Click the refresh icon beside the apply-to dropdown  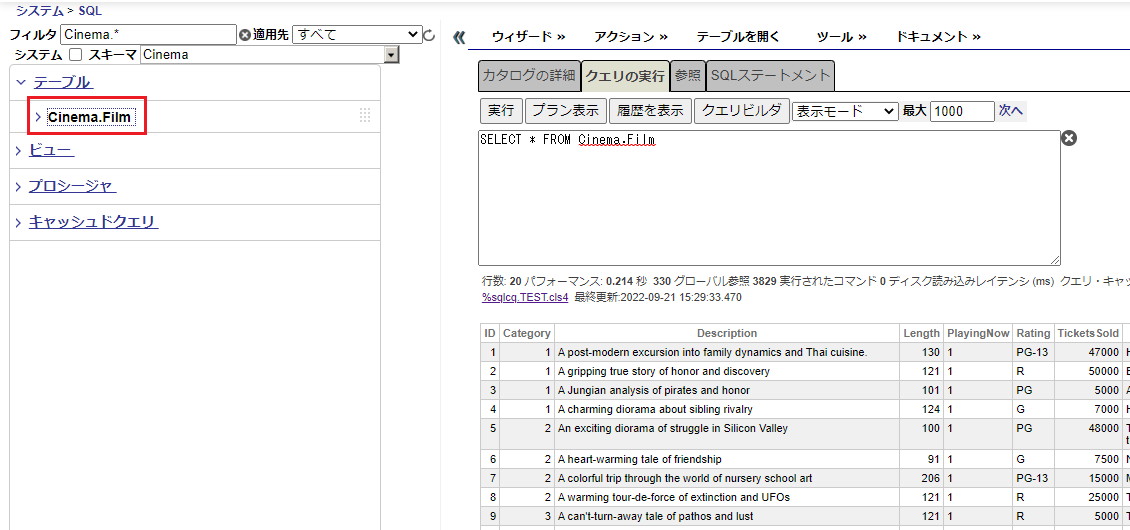[x=430, y=35]
